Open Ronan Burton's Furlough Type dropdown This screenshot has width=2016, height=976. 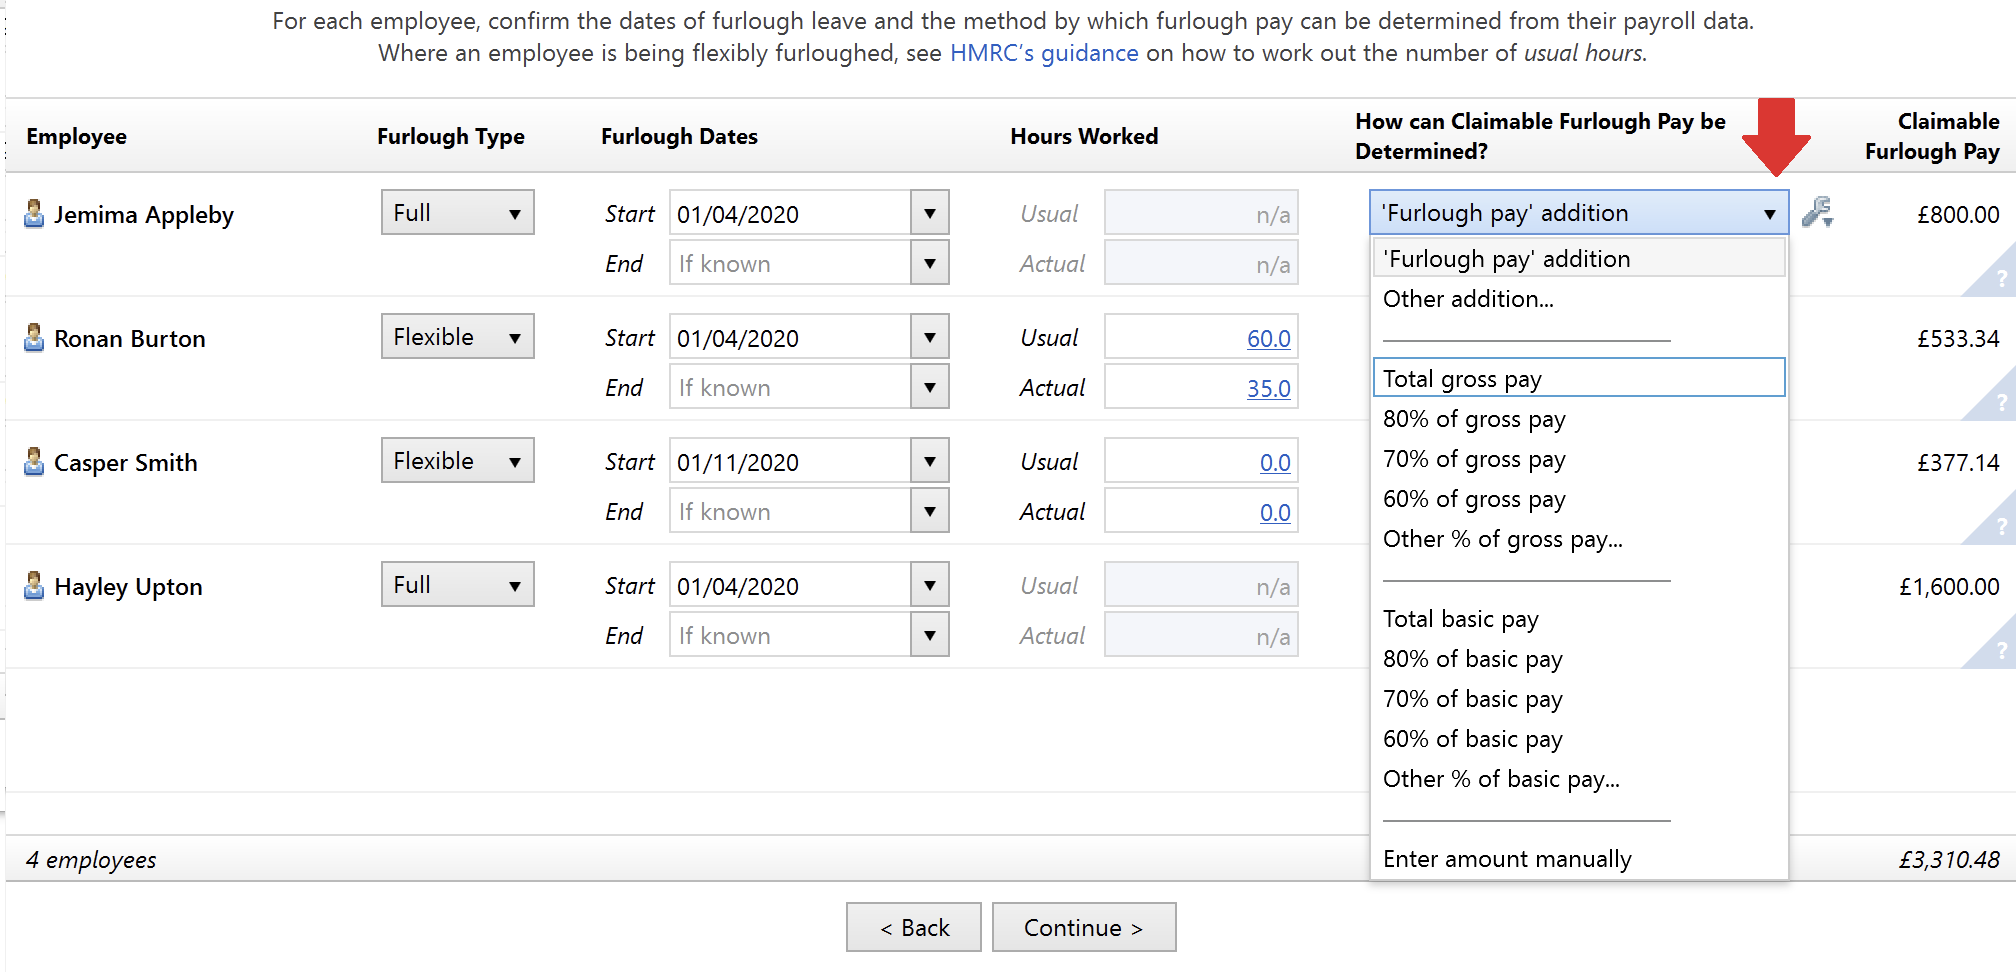[x=458, y=336]
